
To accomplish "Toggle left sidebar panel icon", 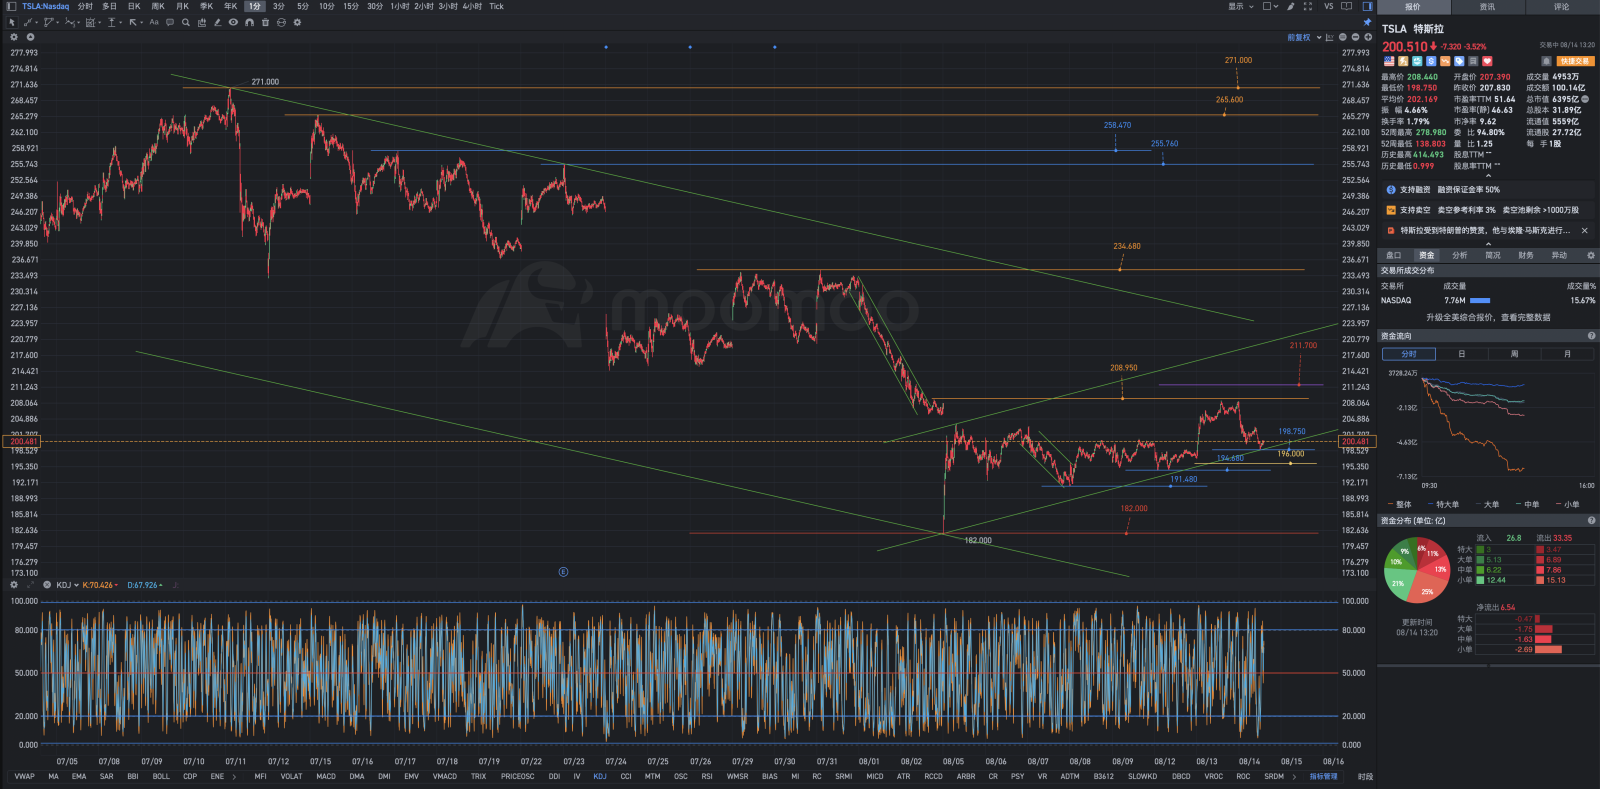I will coord(11,6).
